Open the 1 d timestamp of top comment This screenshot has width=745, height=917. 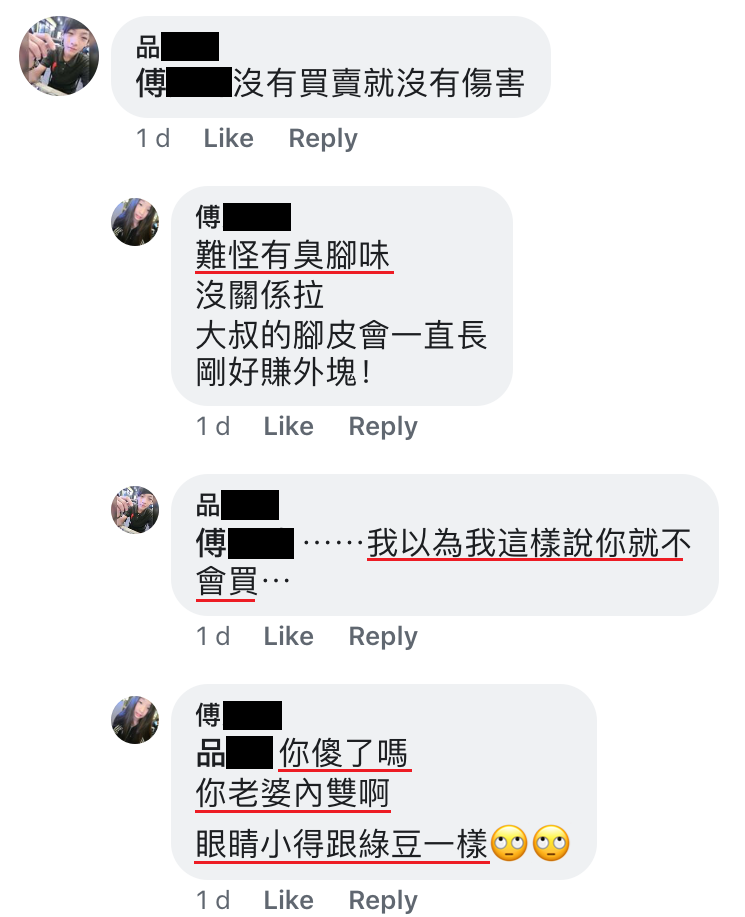pyautogui.click(x=153, y=139)
